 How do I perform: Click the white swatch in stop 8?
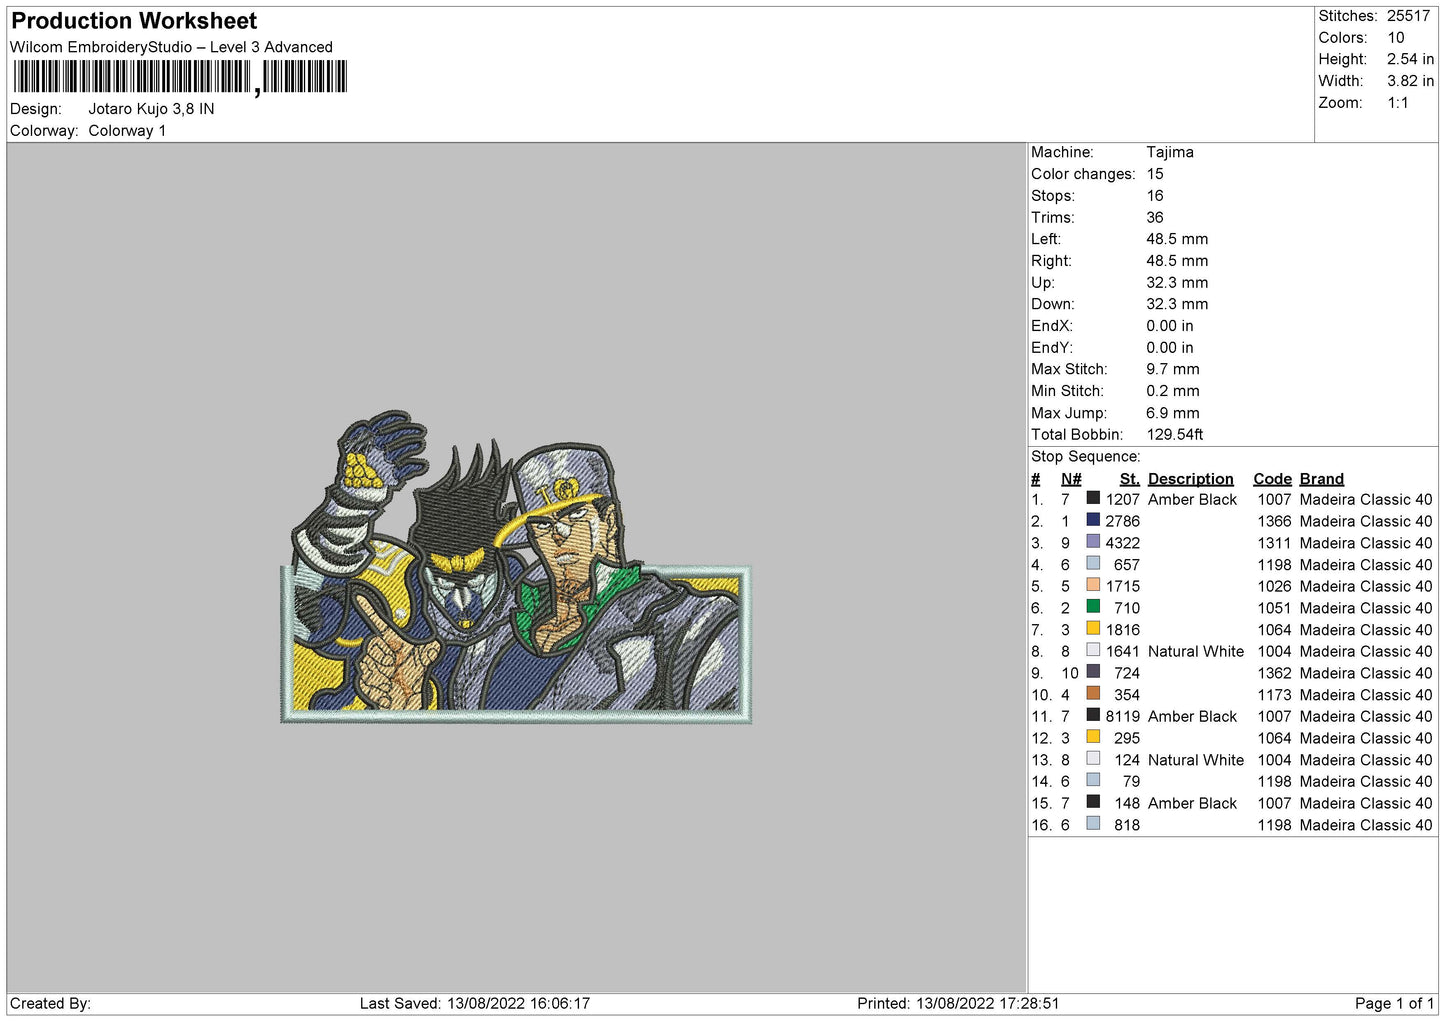[1093, 650]
